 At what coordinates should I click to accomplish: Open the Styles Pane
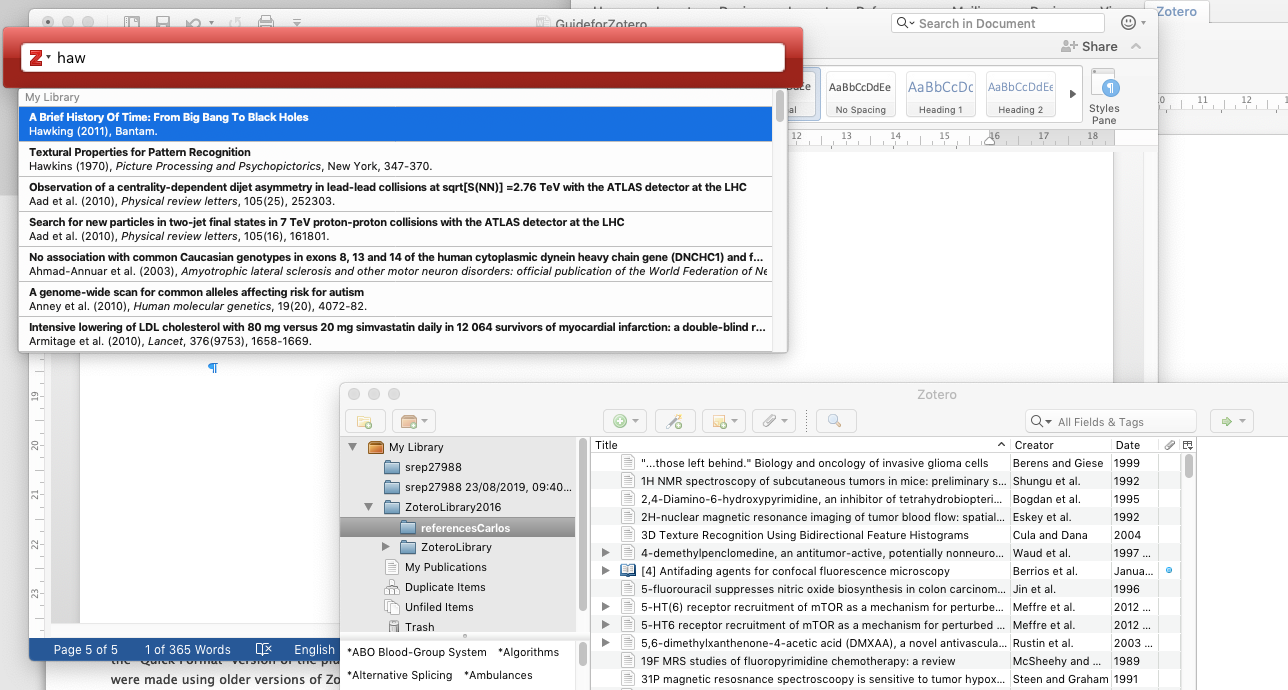tap(1104, 97)
